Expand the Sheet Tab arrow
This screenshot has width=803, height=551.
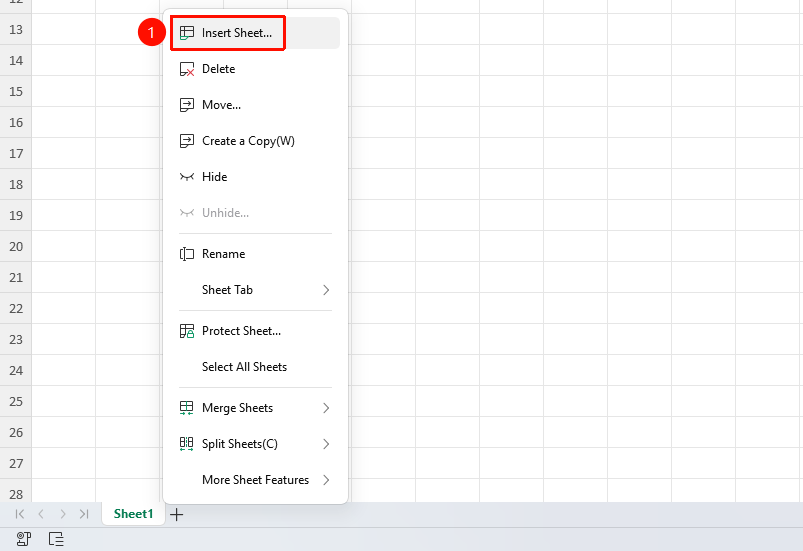point(326,290)
